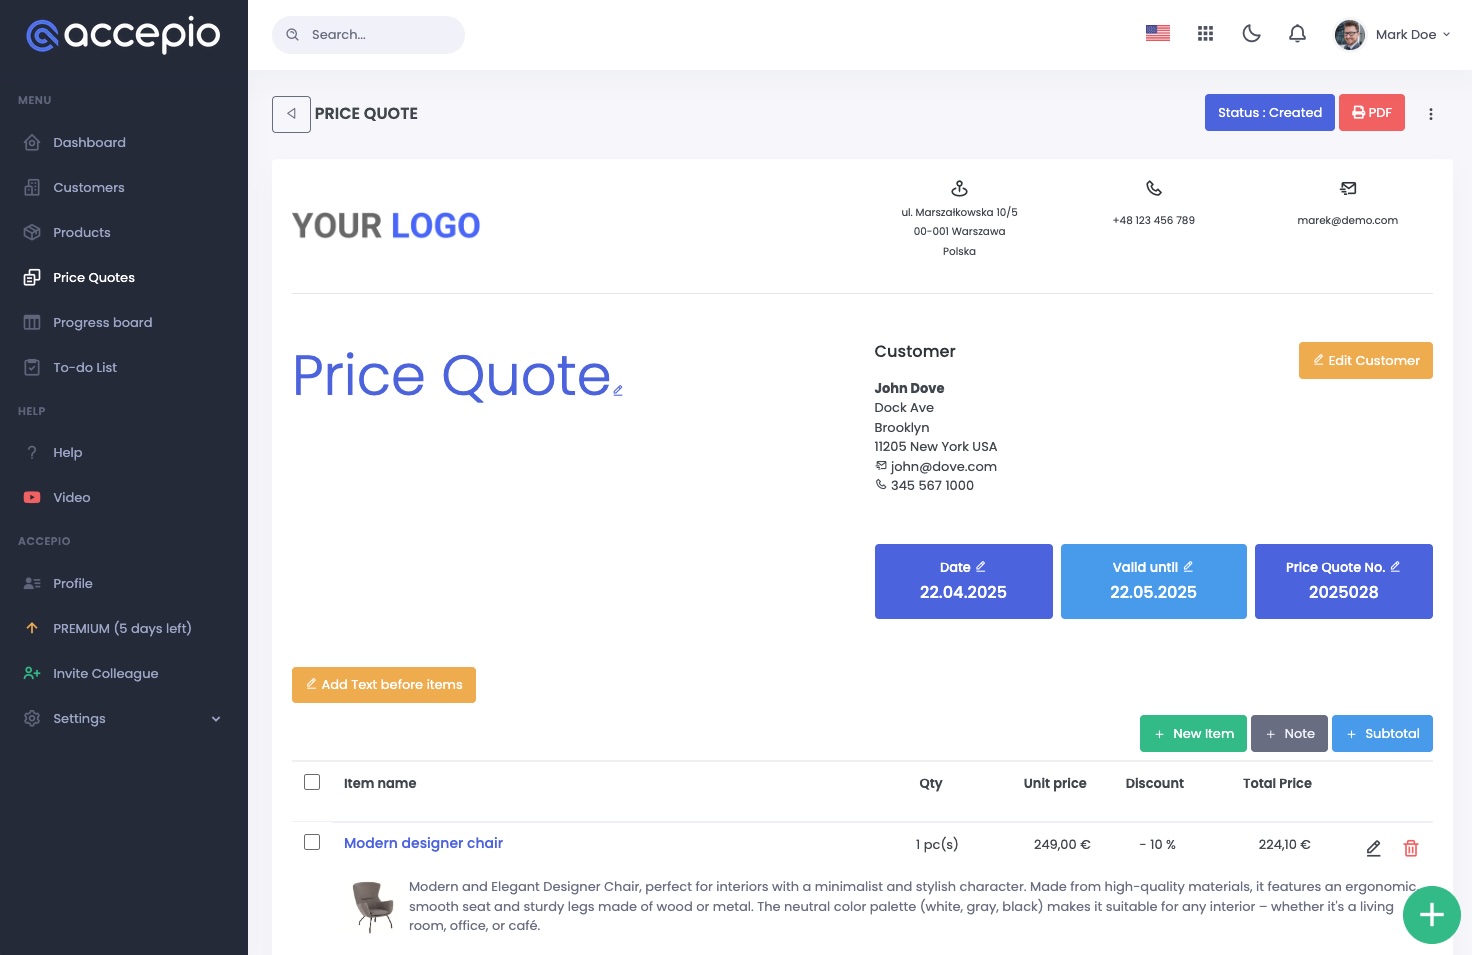Viewport: 1472px width, 955px height.
Task: Check the select-all checkbox in item header
Action: pos(312,782)
